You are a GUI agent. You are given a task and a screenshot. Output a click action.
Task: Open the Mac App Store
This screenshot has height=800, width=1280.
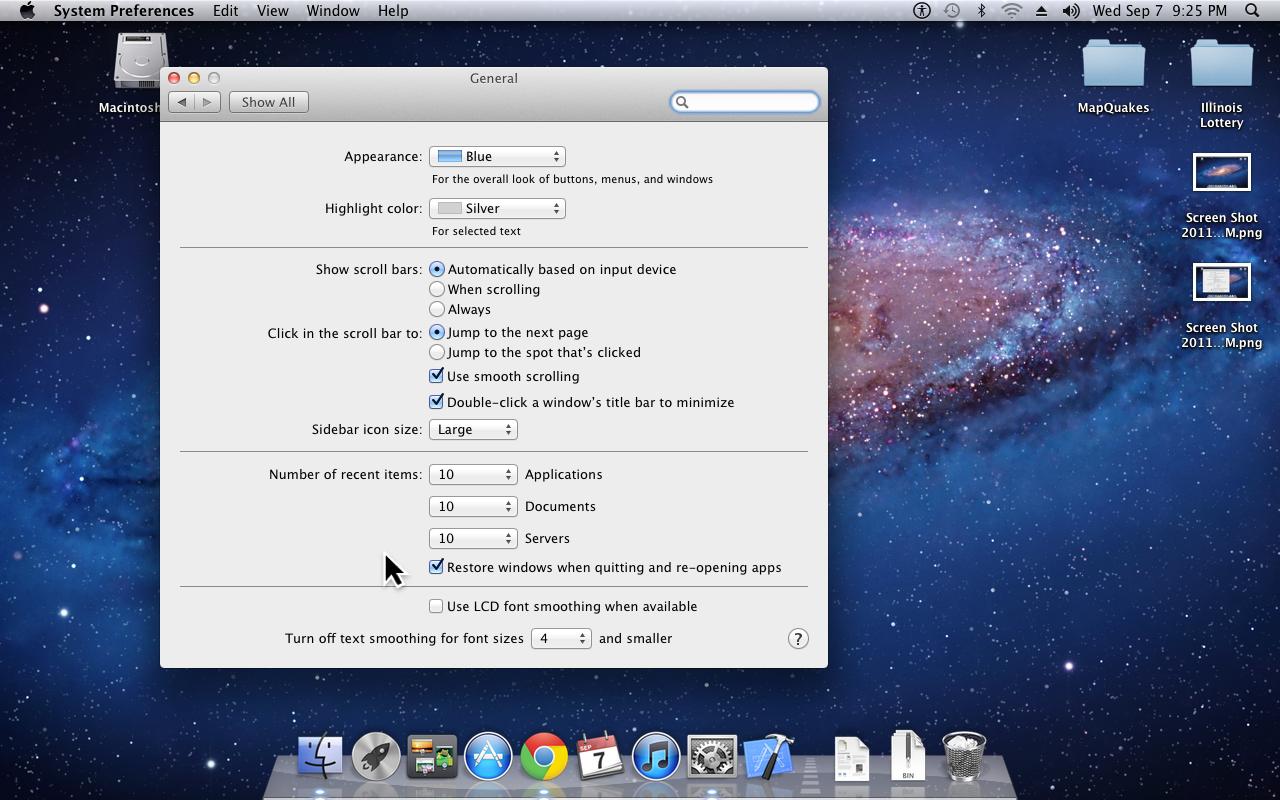point(488,756)
